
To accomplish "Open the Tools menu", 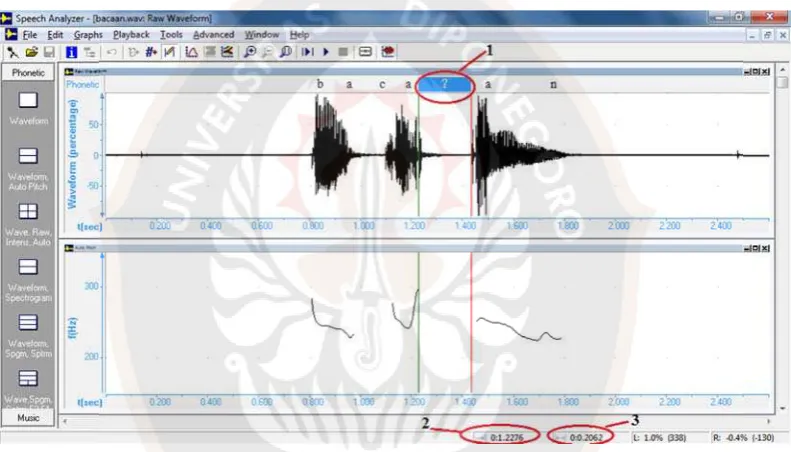I will click(171, 35).
